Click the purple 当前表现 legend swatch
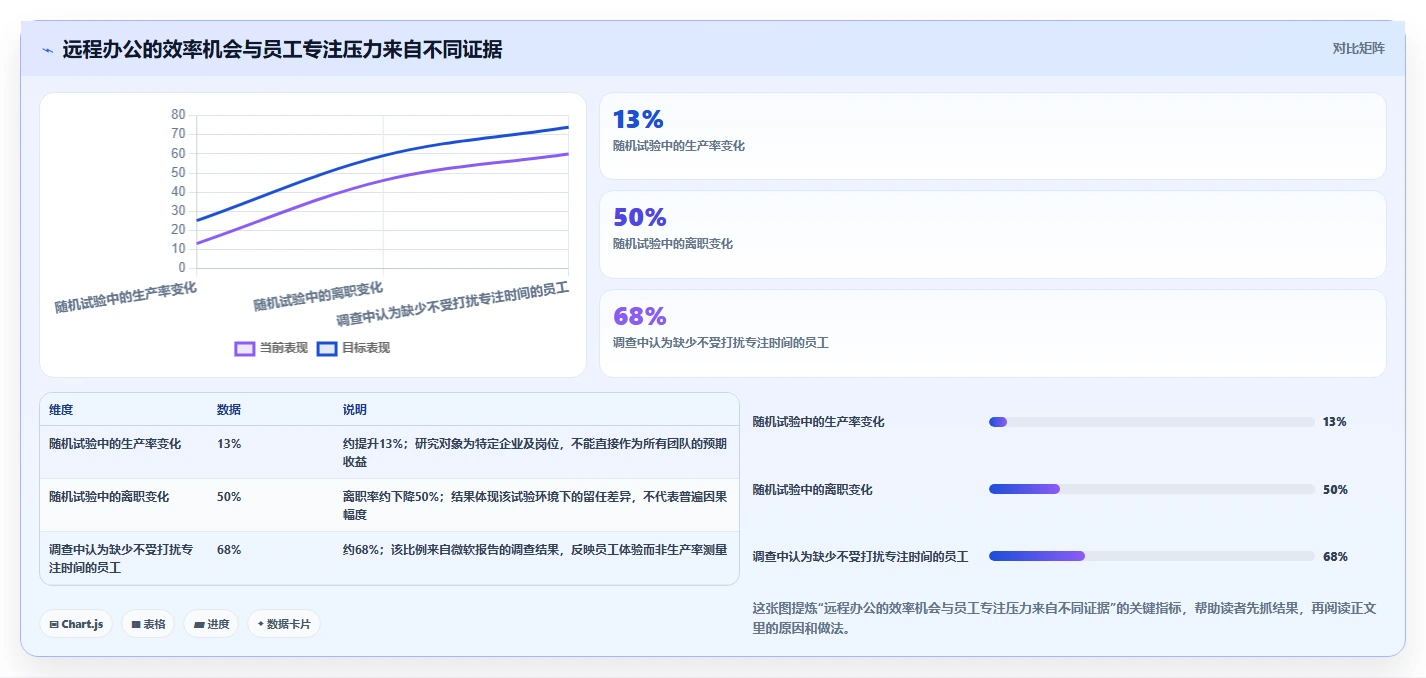This screenshot has width=1426, height=678. click(x=245, y=349)
